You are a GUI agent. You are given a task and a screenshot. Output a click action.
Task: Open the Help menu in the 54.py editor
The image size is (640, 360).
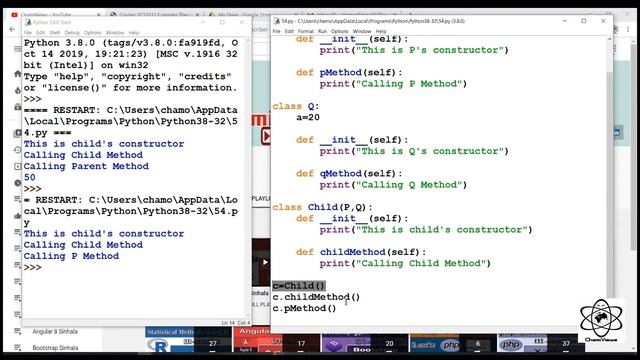(x=381, y=31)
